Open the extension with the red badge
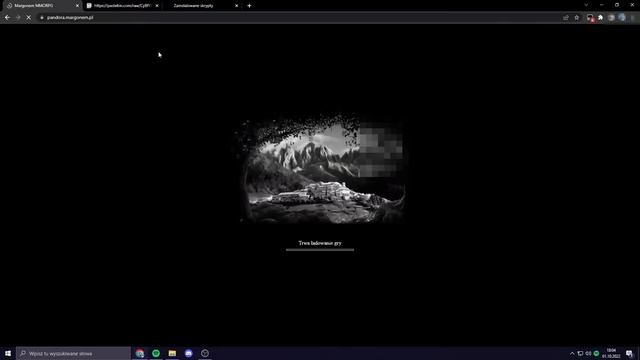The width and height of the screenshot is (640, 360). (590, 18)
